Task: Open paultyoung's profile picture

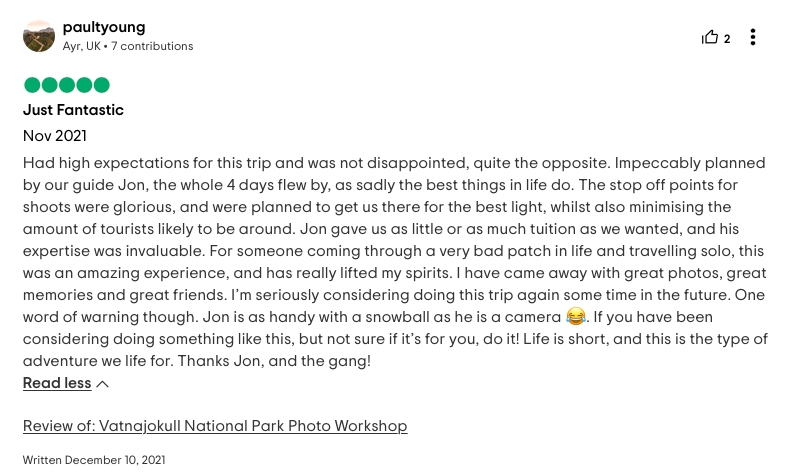Action: click(39, 36)
